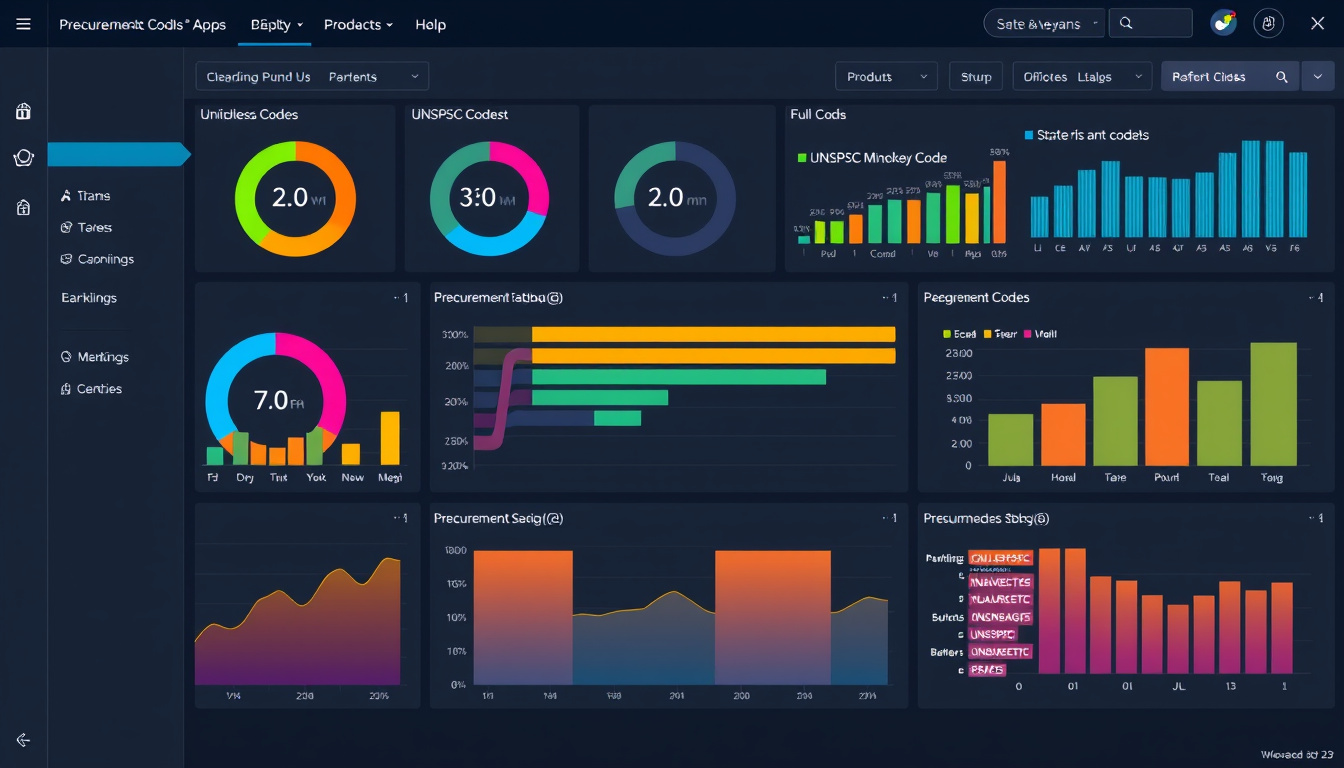Click the Stup button in the filter bar
1344x768 pixels.
click(x=976, y=77)
